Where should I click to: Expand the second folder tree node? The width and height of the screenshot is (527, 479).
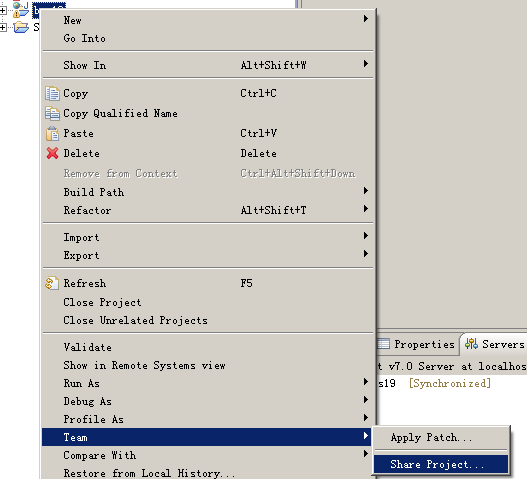click(3, 27)
